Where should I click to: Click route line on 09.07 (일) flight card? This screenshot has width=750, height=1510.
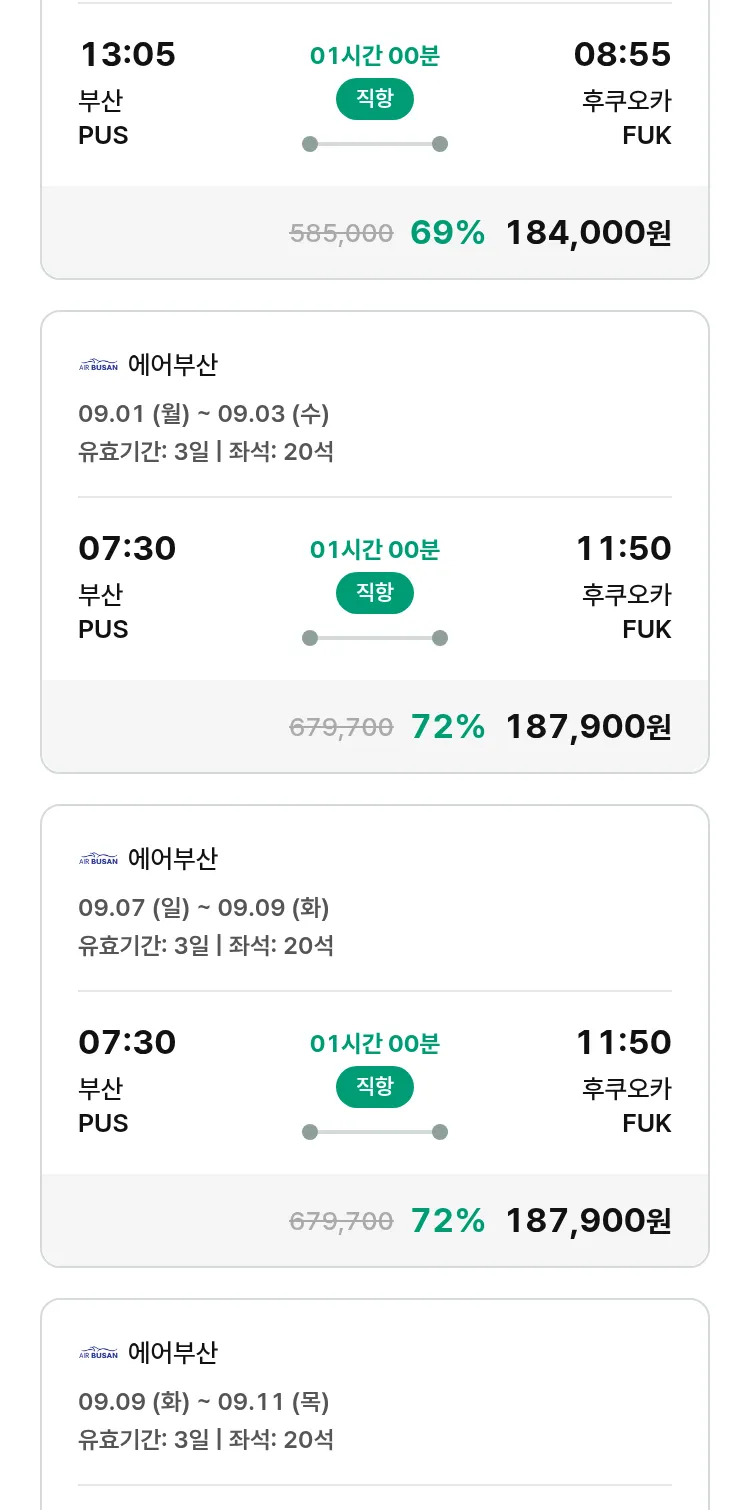(x=374, y=1132)
